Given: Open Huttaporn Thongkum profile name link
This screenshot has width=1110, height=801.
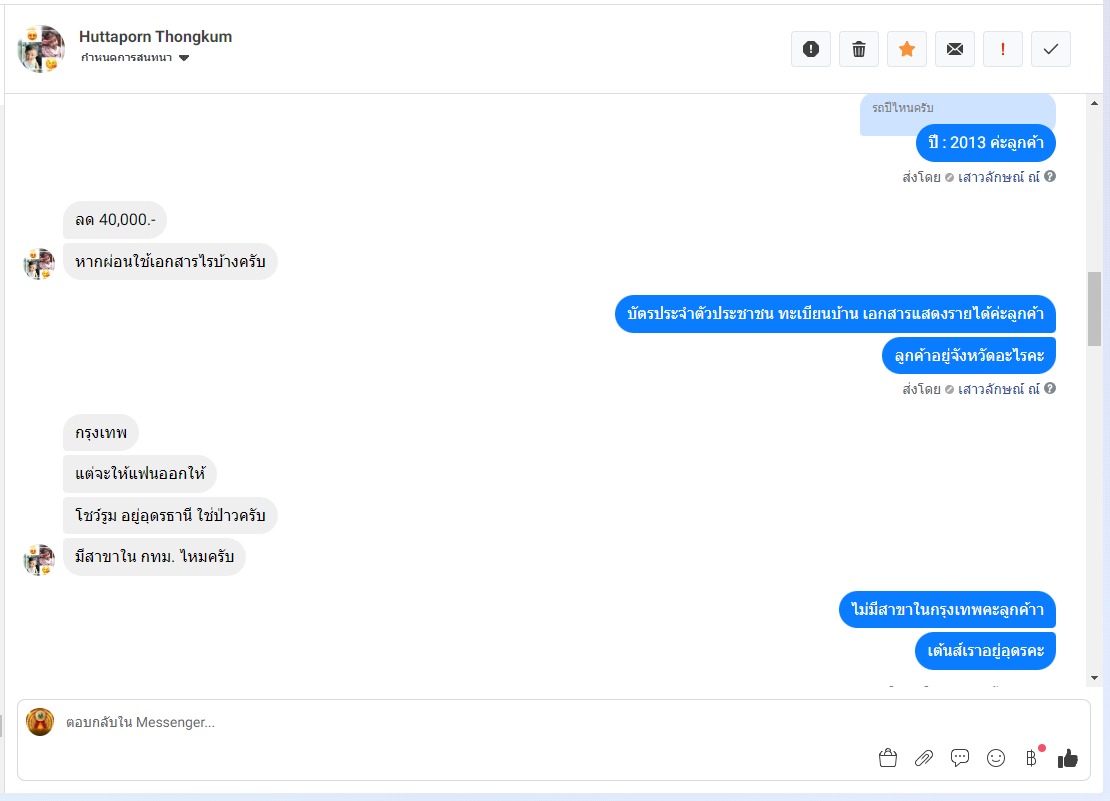Looking at the screenshot, I should (155, 37).
